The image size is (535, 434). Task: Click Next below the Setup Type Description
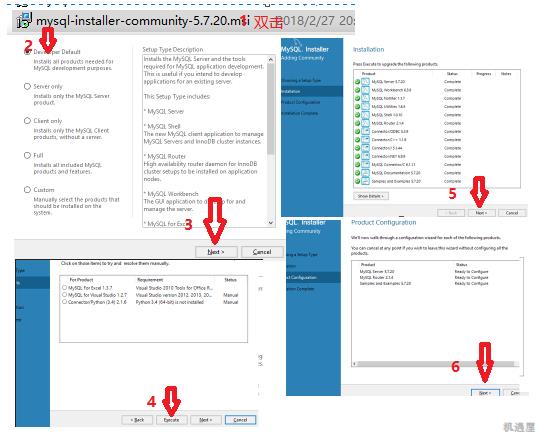click(216, 252)
